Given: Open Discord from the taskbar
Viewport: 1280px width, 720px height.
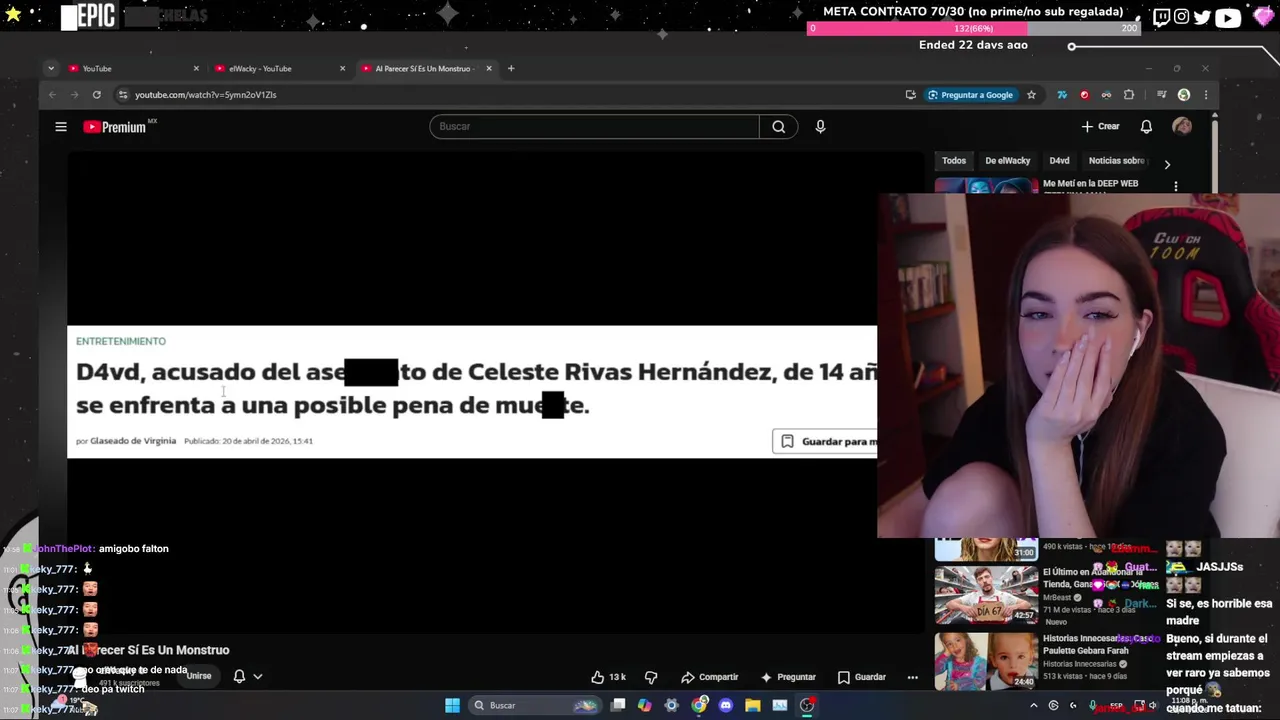Looking at the screenshot, I should (726, 705).
